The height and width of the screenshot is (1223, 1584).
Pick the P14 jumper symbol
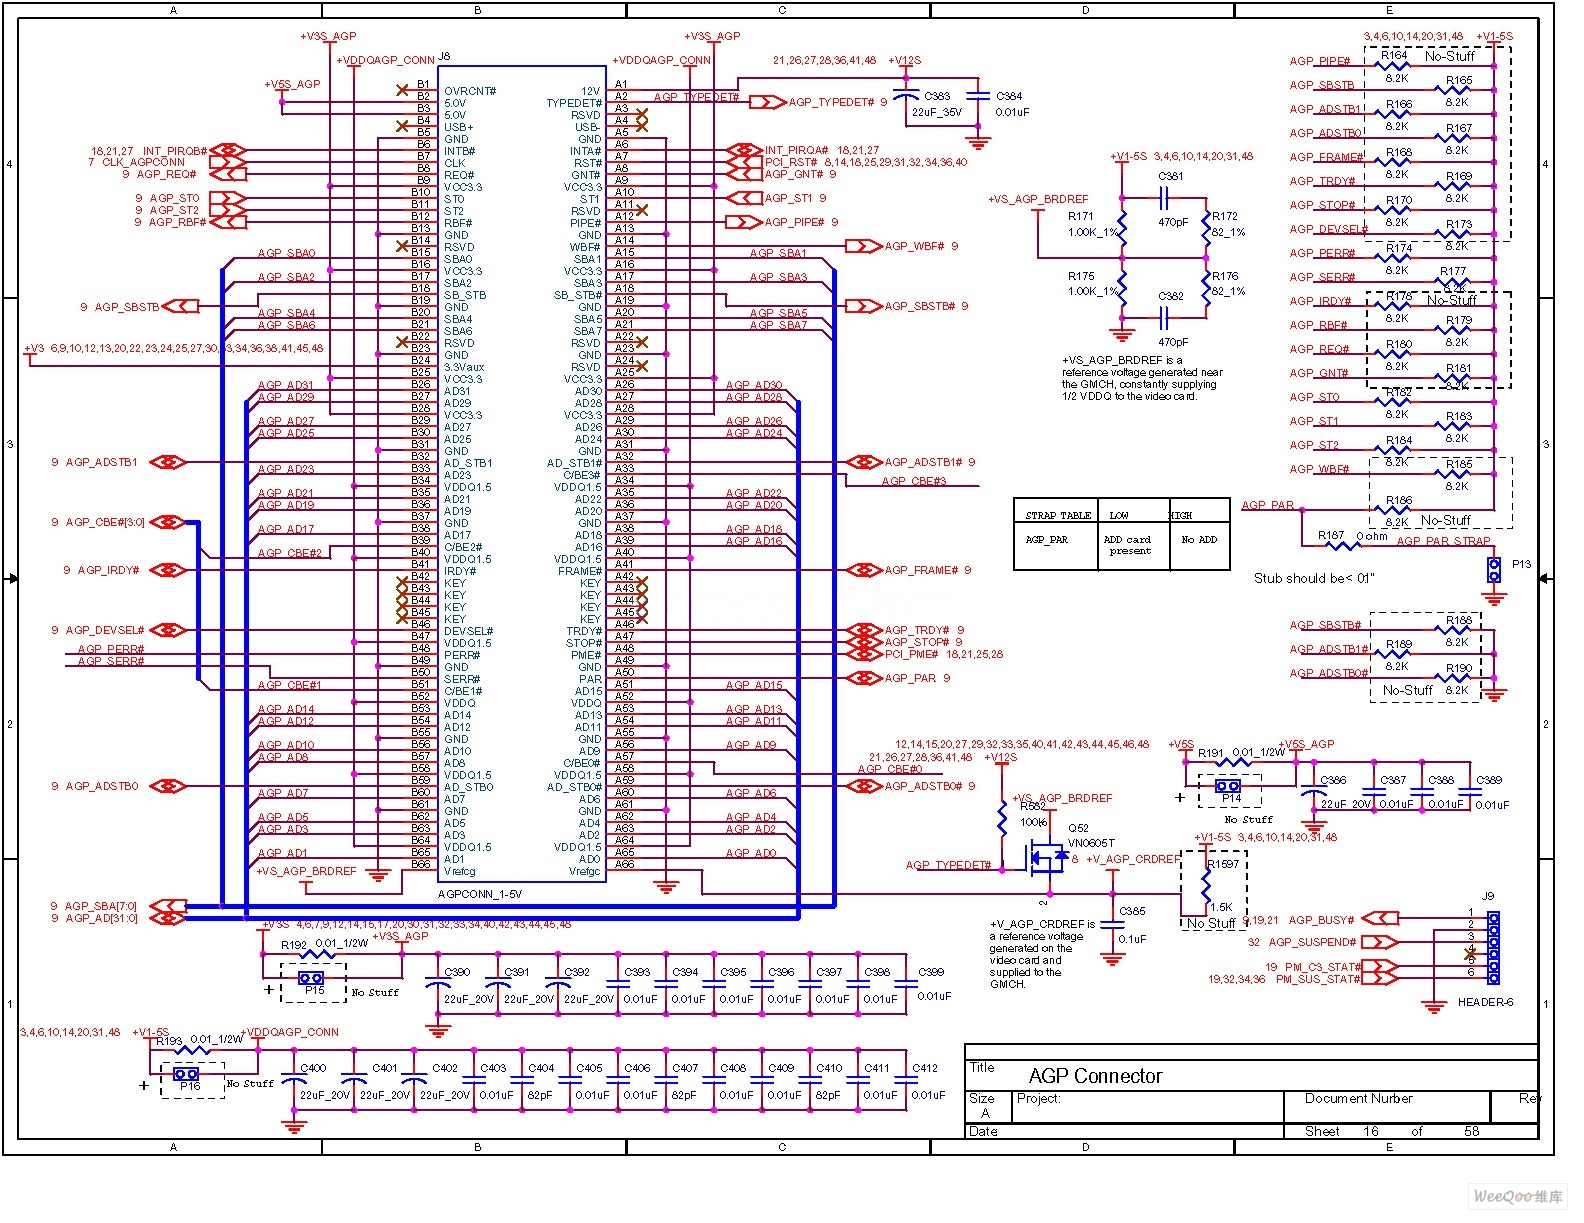coord(1228,786)
